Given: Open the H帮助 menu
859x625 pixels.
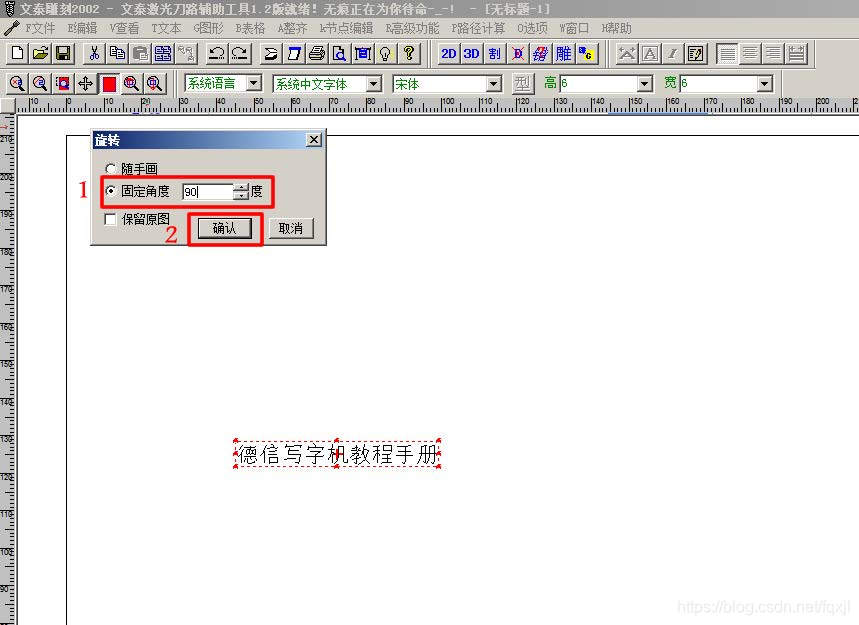Looking at the screenshot, I should coord(616,28).
